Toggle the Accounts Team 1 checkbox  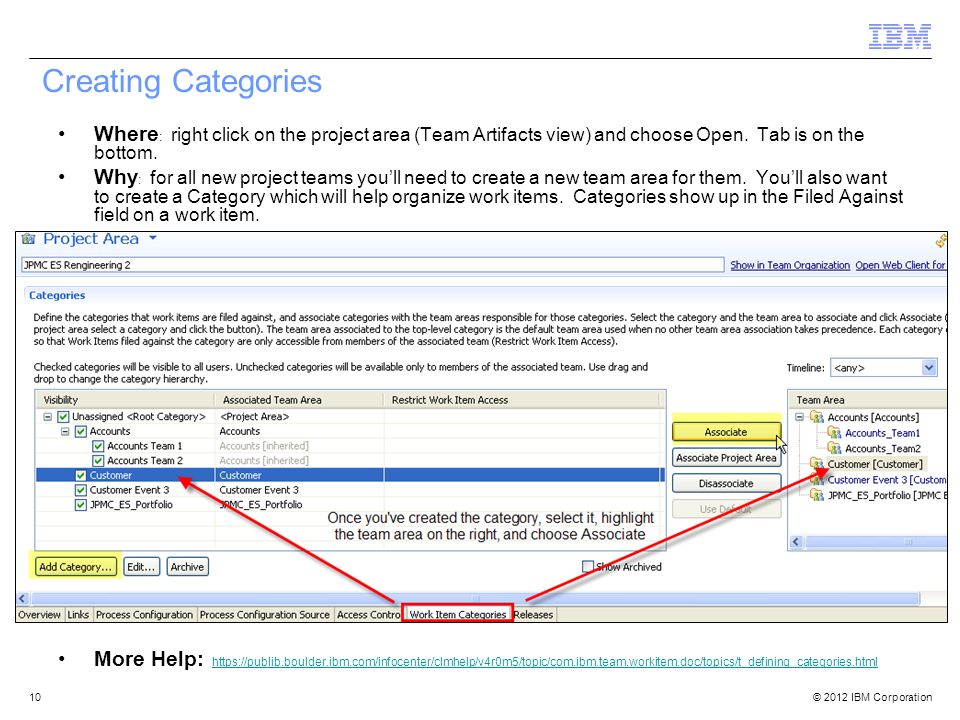point(98,446)
